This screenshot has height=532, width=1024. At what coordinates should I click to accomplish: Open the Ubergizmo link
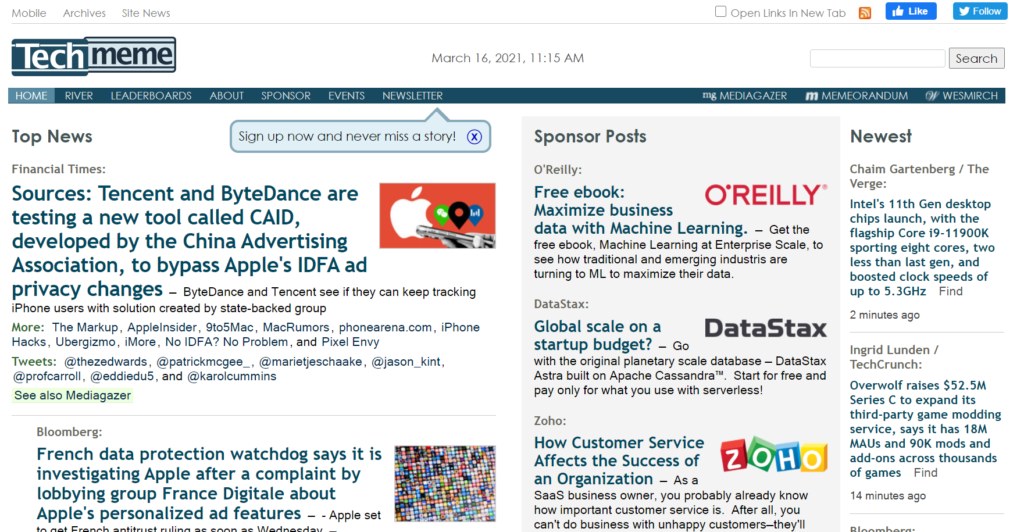point(84,342)
